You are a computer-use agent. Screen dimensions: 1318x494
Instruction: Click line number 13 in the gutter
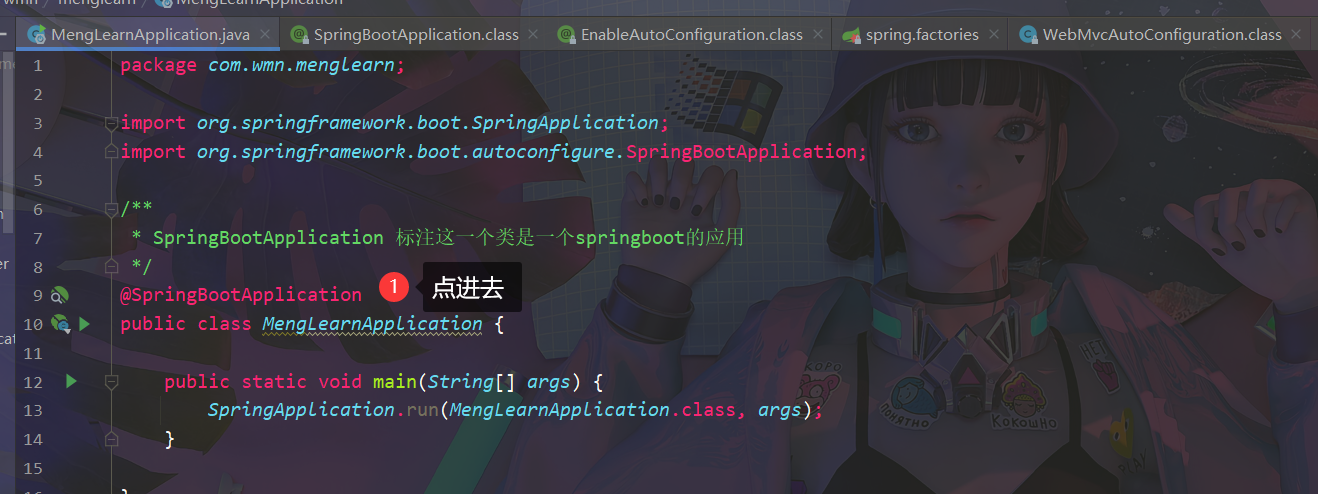click(32, 410)
